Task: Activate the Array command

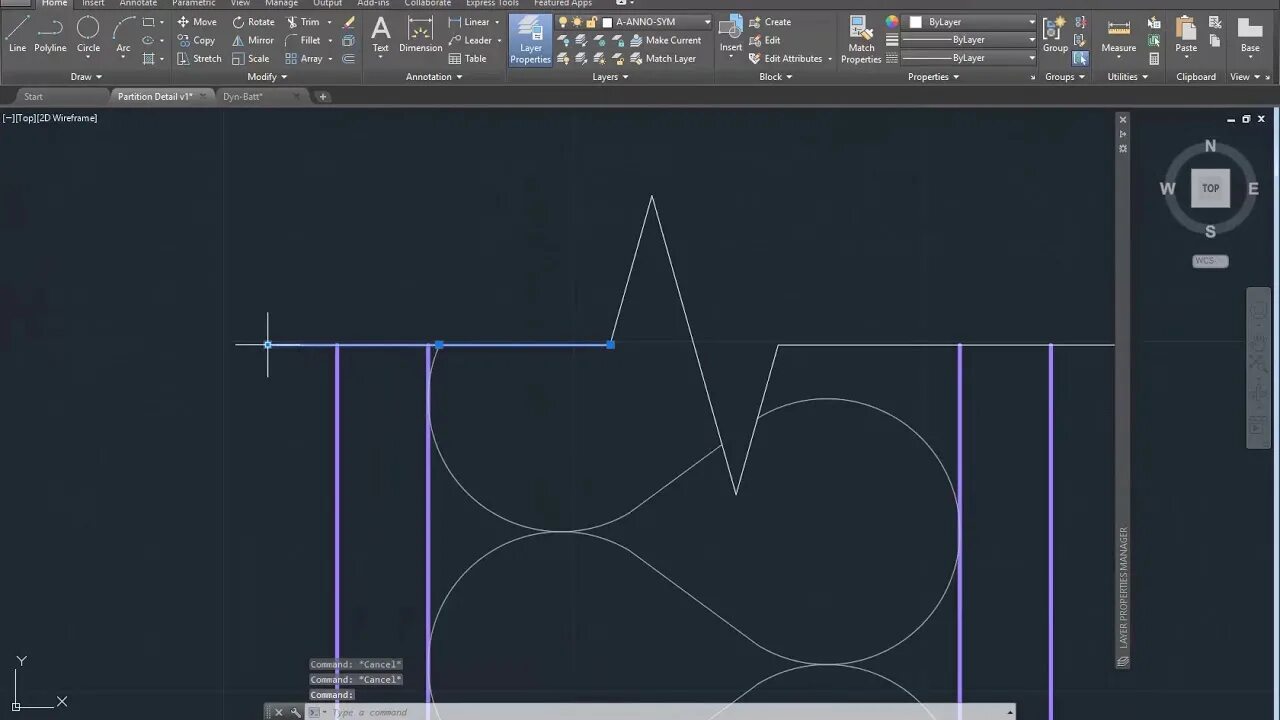Action: point(304,58)
